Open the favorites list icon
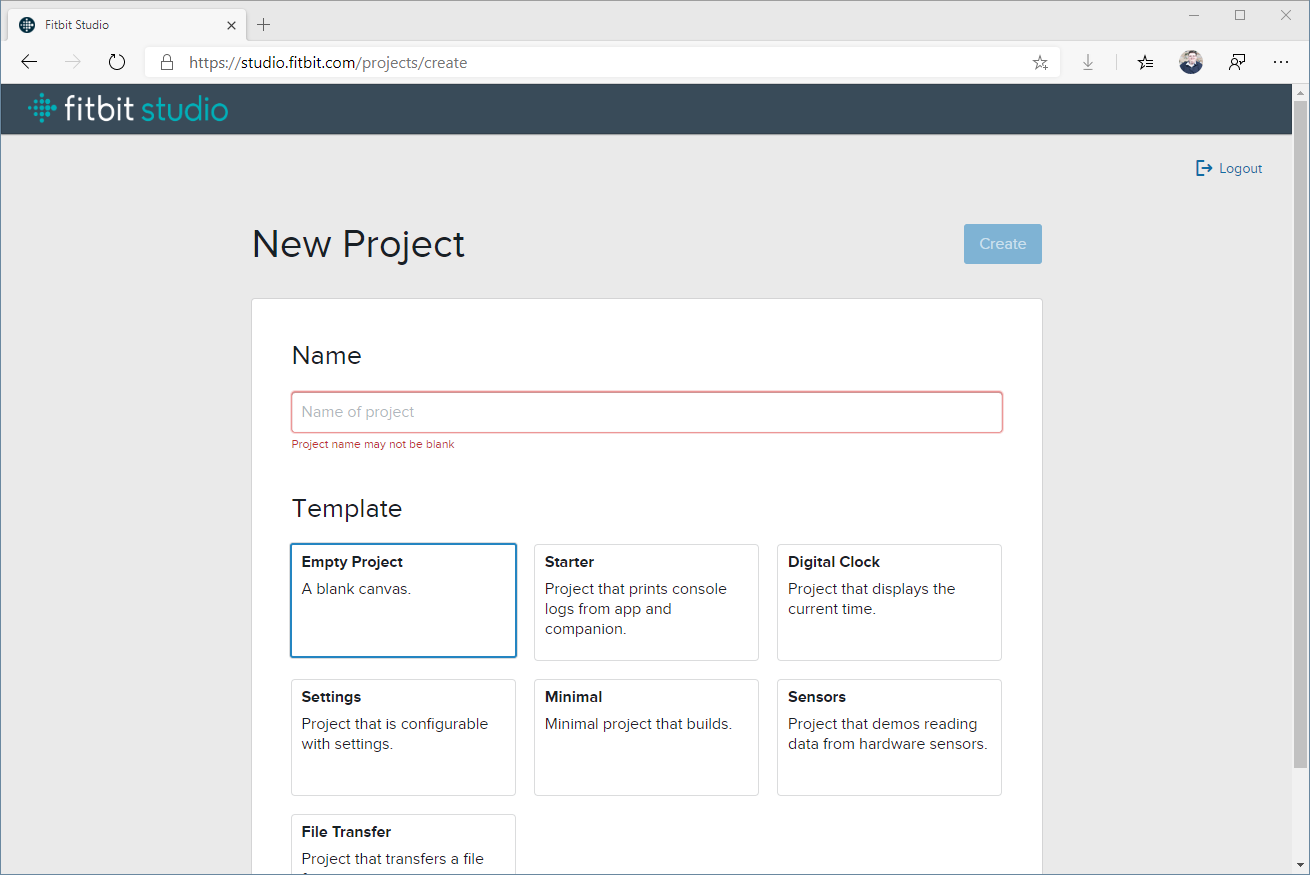The width and height of the screenshot is (1310, 875). 1145,62
